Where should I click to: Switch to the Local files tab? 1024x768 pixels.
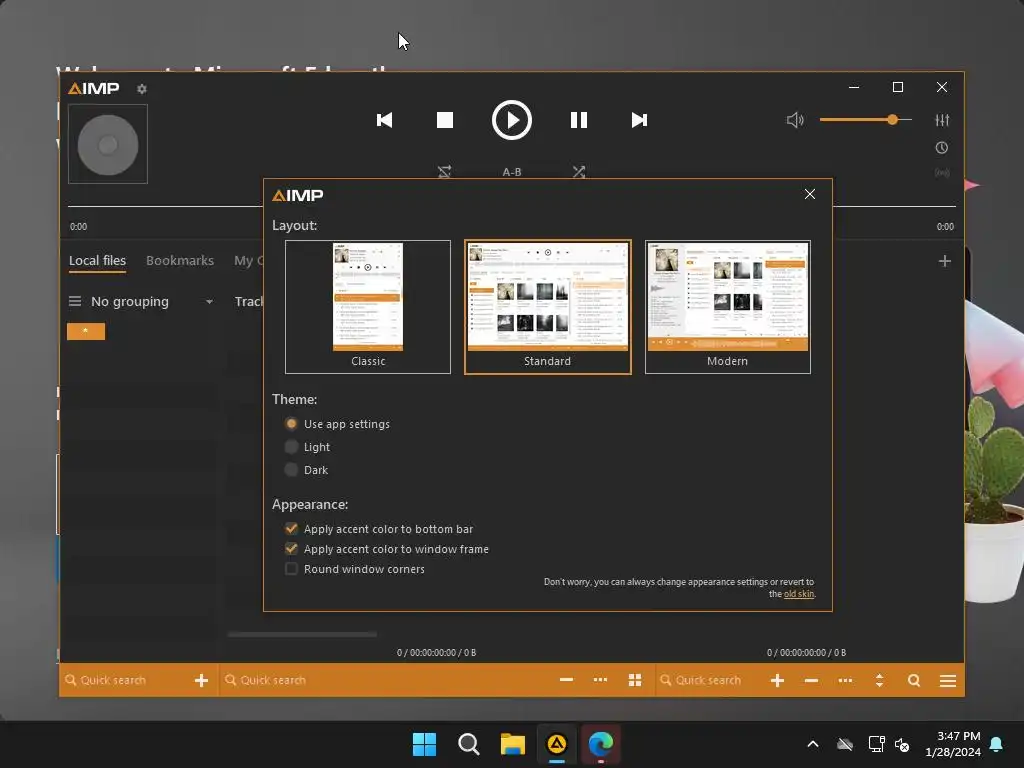click(x=97, y=261)
